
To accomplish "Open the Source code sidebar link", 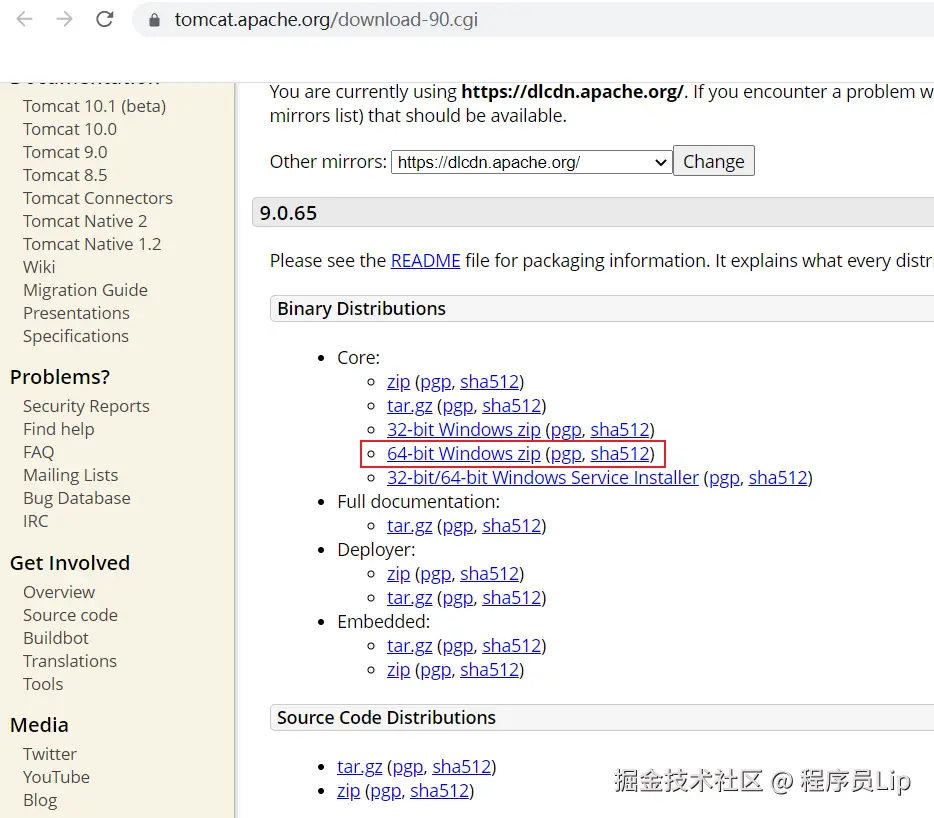I will pyautogui.click(x=70, y=615).
